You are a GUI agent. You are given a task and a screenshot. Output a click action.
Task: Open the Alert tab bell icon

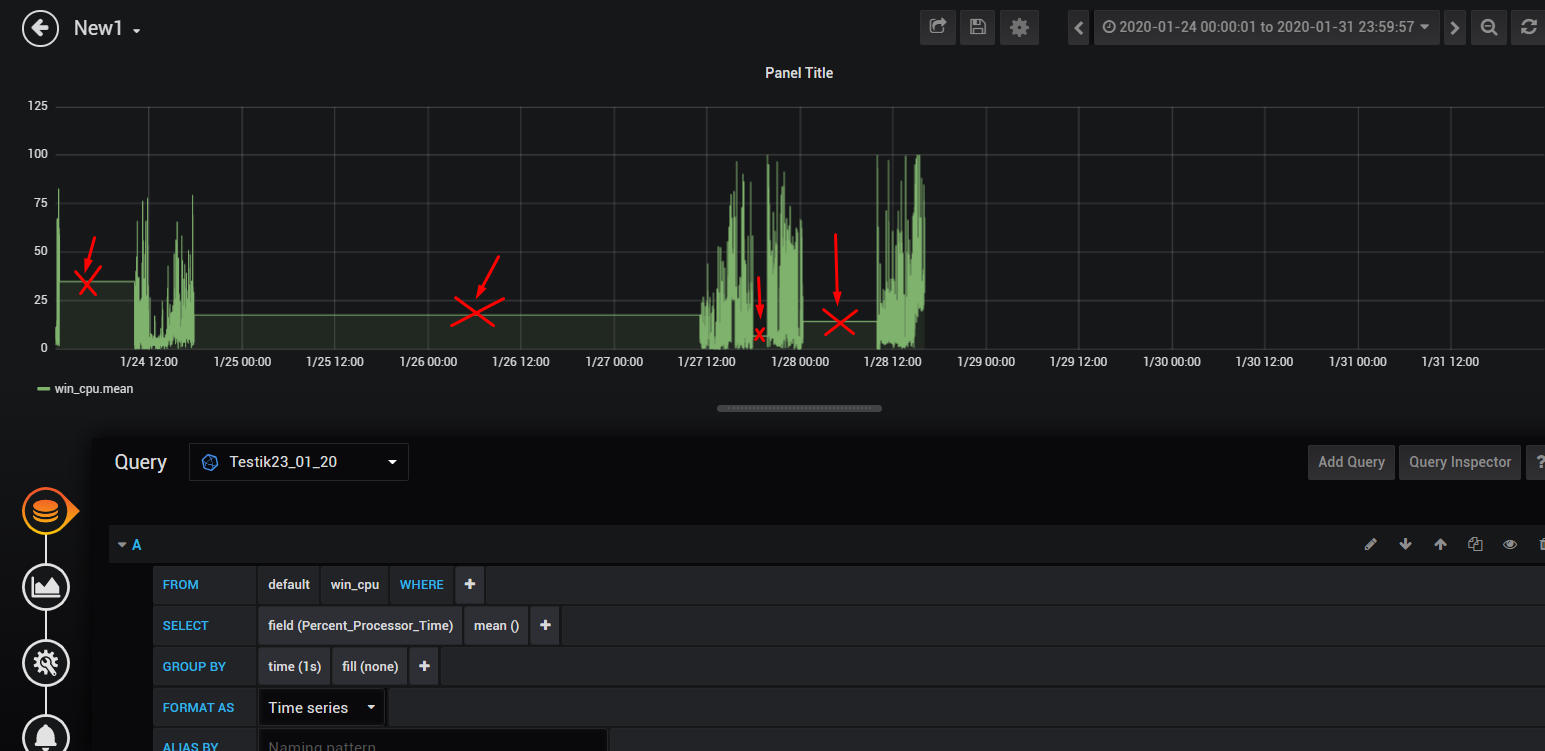(46, 735)
